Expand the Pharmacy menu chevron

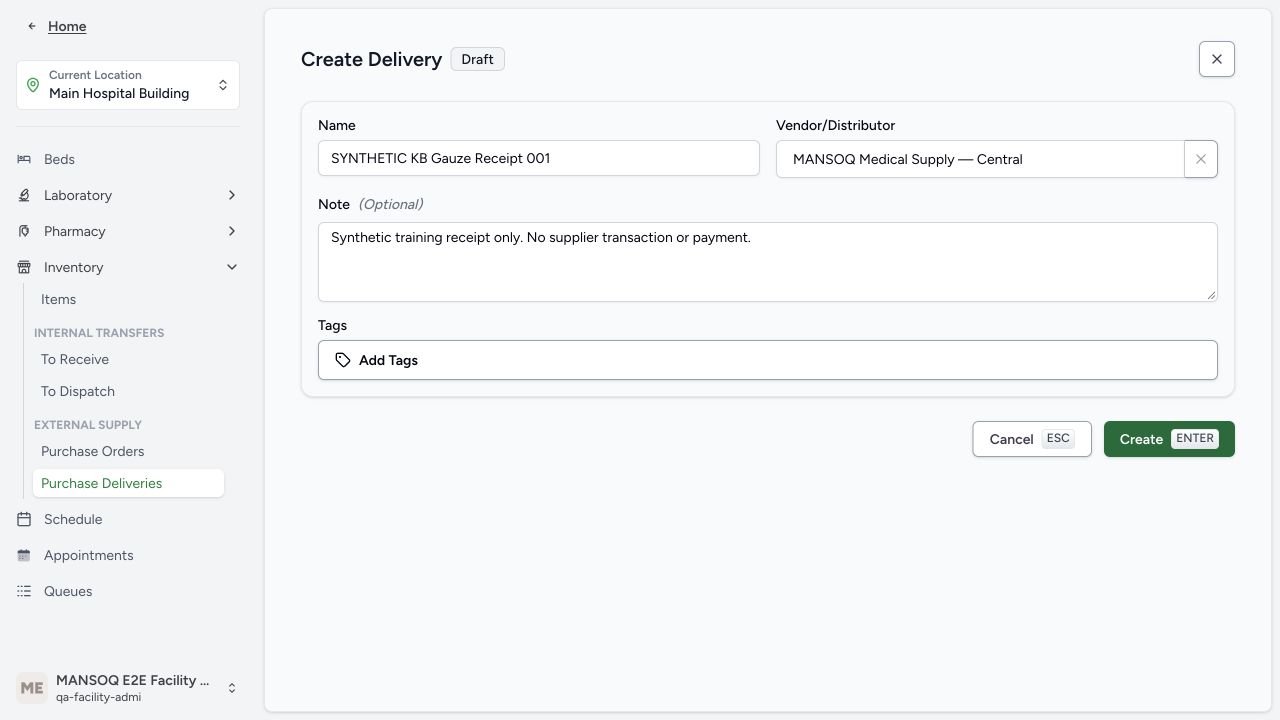click(232, 231)
